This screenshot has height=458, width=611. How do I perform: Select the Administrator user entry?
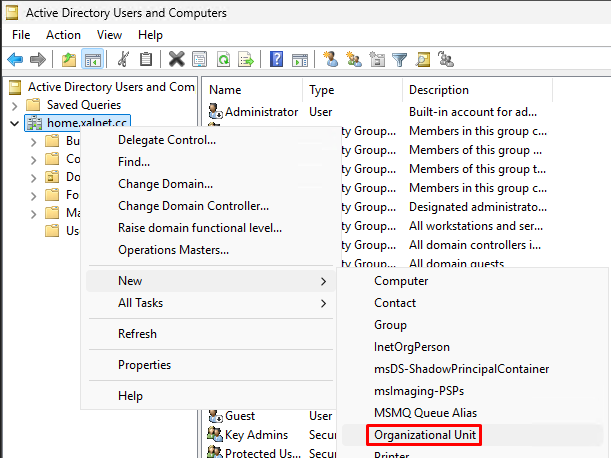tap(260, 112)
